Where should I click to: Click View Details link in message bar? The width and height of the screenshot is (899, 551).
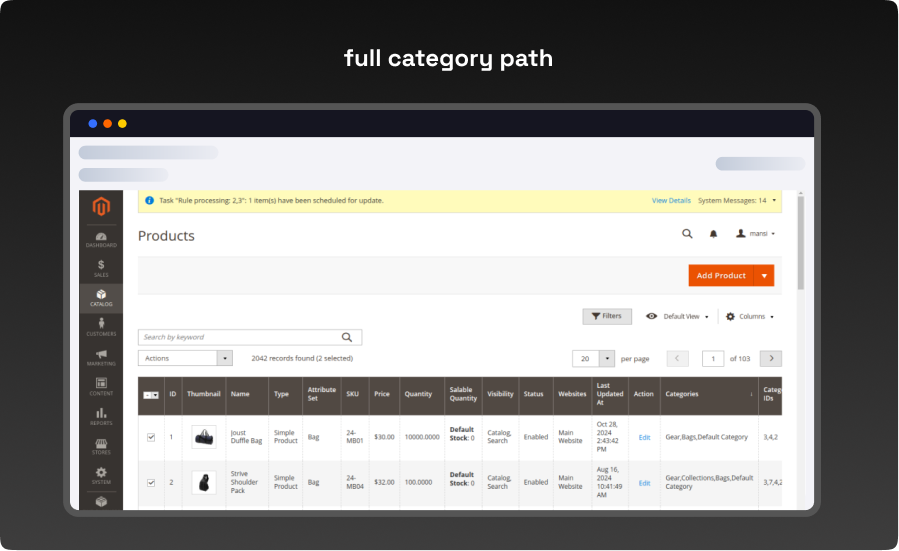pyautogui.click(x=671, y=201)
